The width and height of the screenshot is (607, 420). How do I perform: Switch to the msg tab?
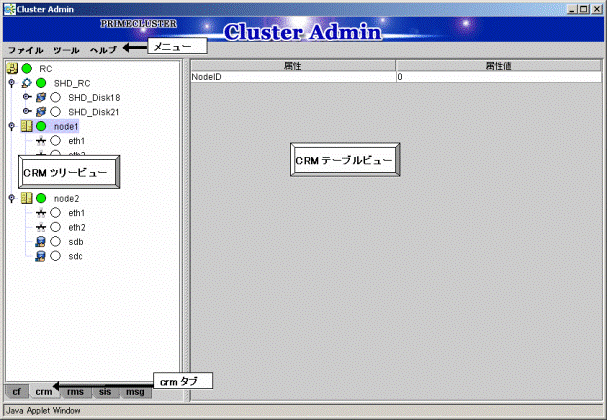point(135,392)
